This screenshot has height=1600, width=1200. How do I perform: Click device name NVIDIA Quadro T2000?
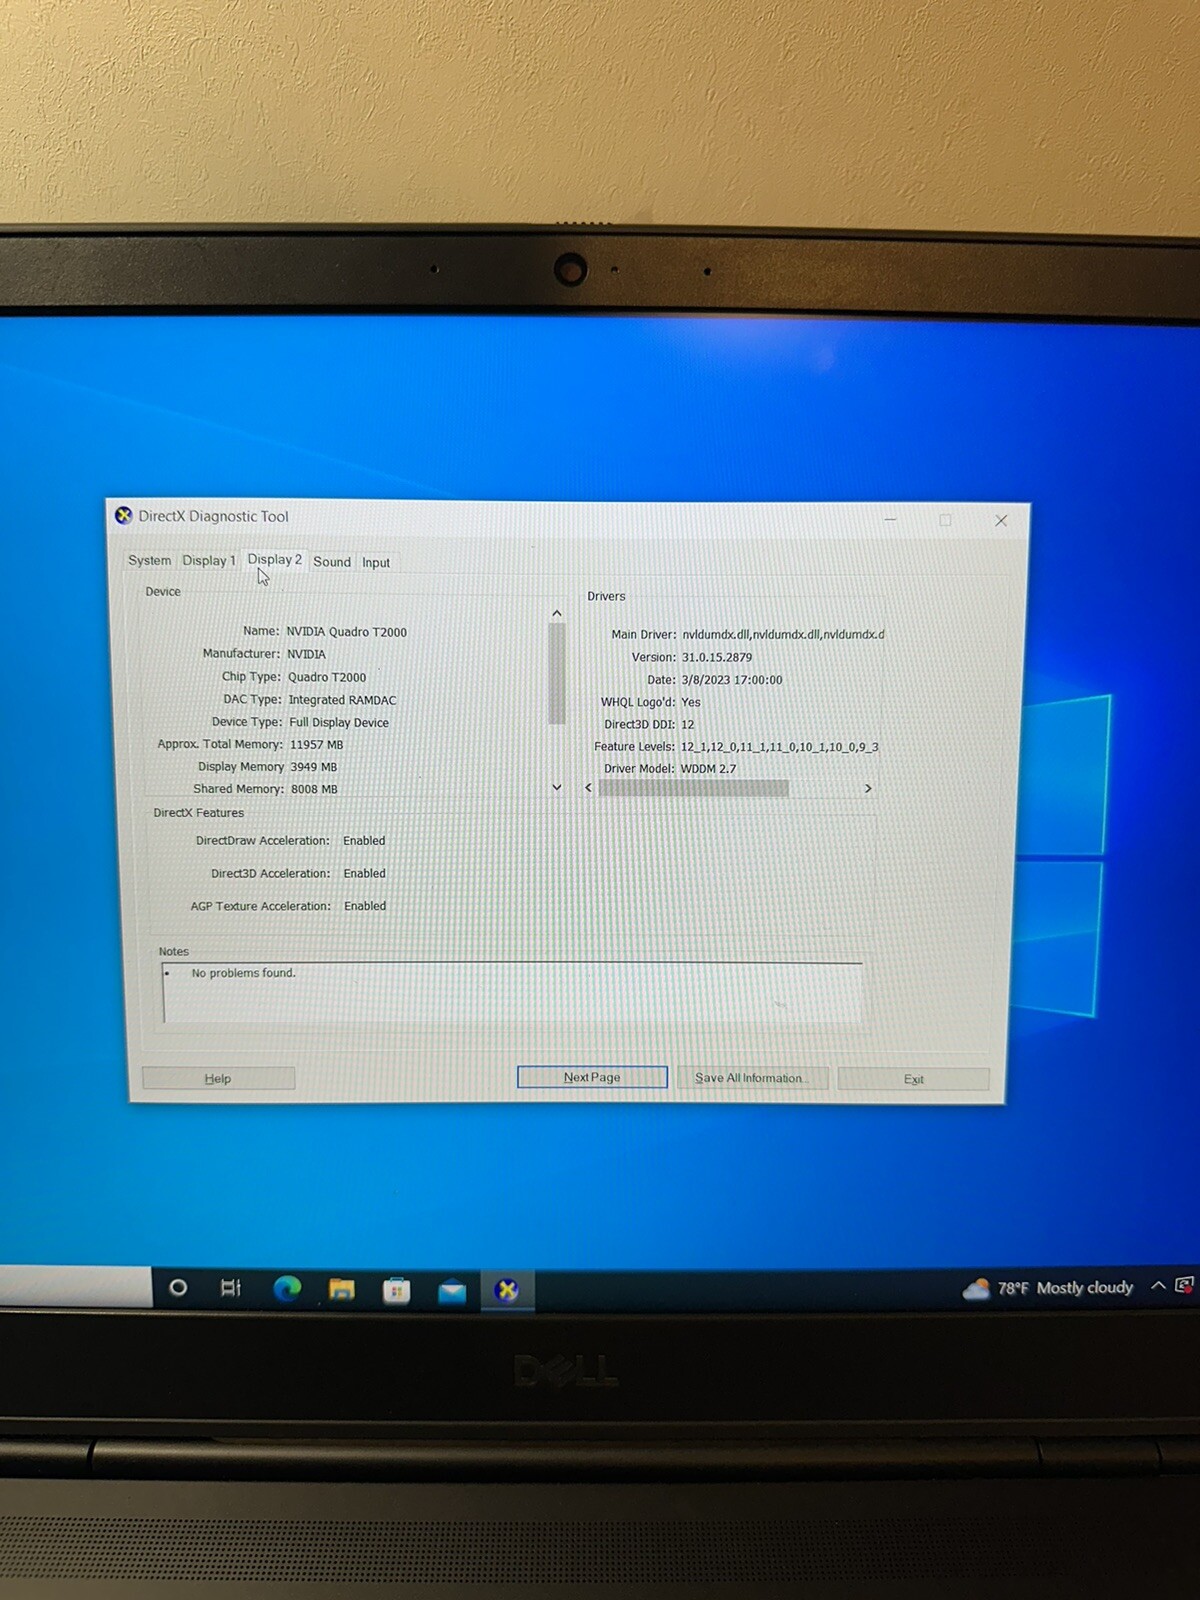[346, 632]
